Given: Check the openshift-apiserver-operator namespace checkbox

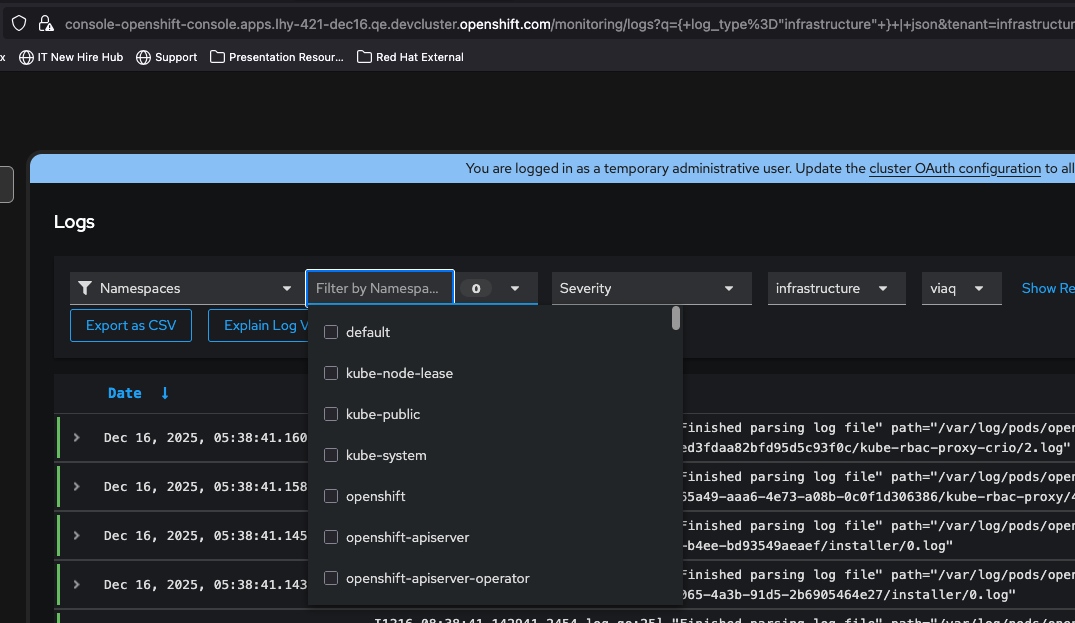Looking at the screenshot, I should click(331, 578).
